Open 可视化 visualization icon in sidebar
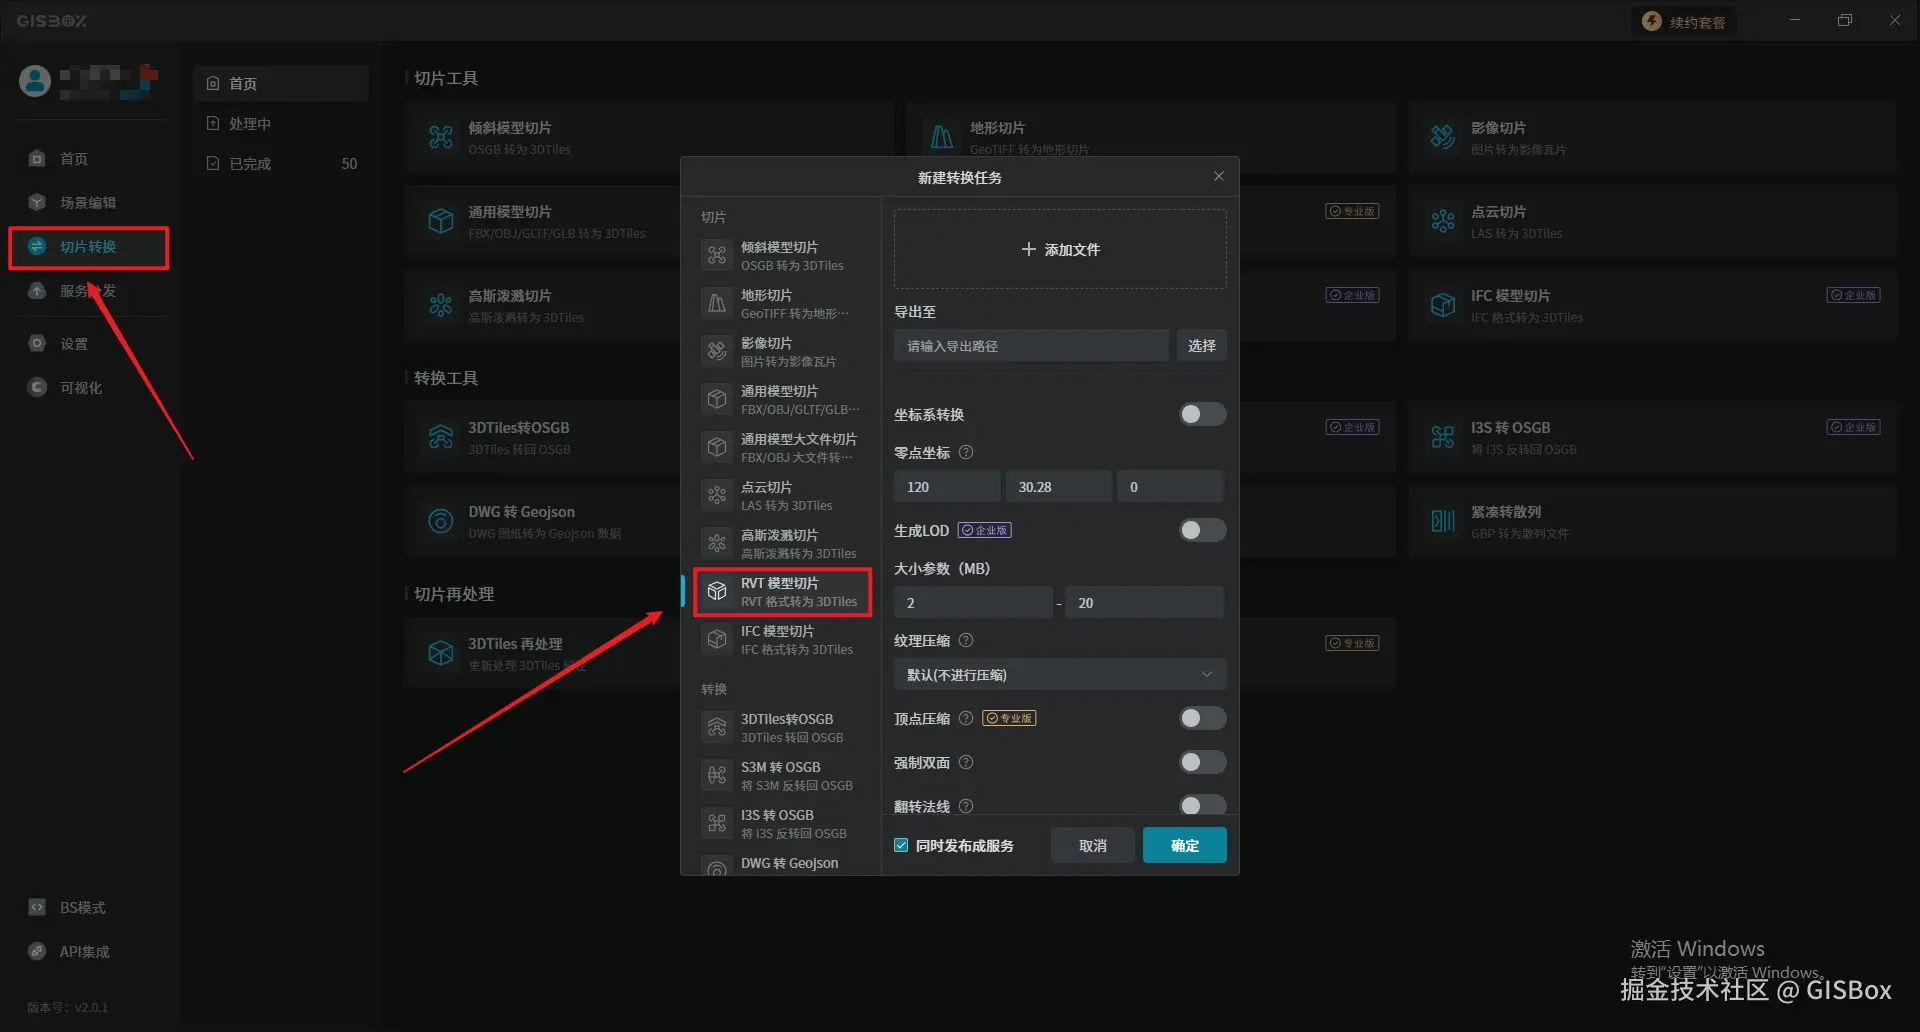The image size is (1920, 1032). (37, 387)
